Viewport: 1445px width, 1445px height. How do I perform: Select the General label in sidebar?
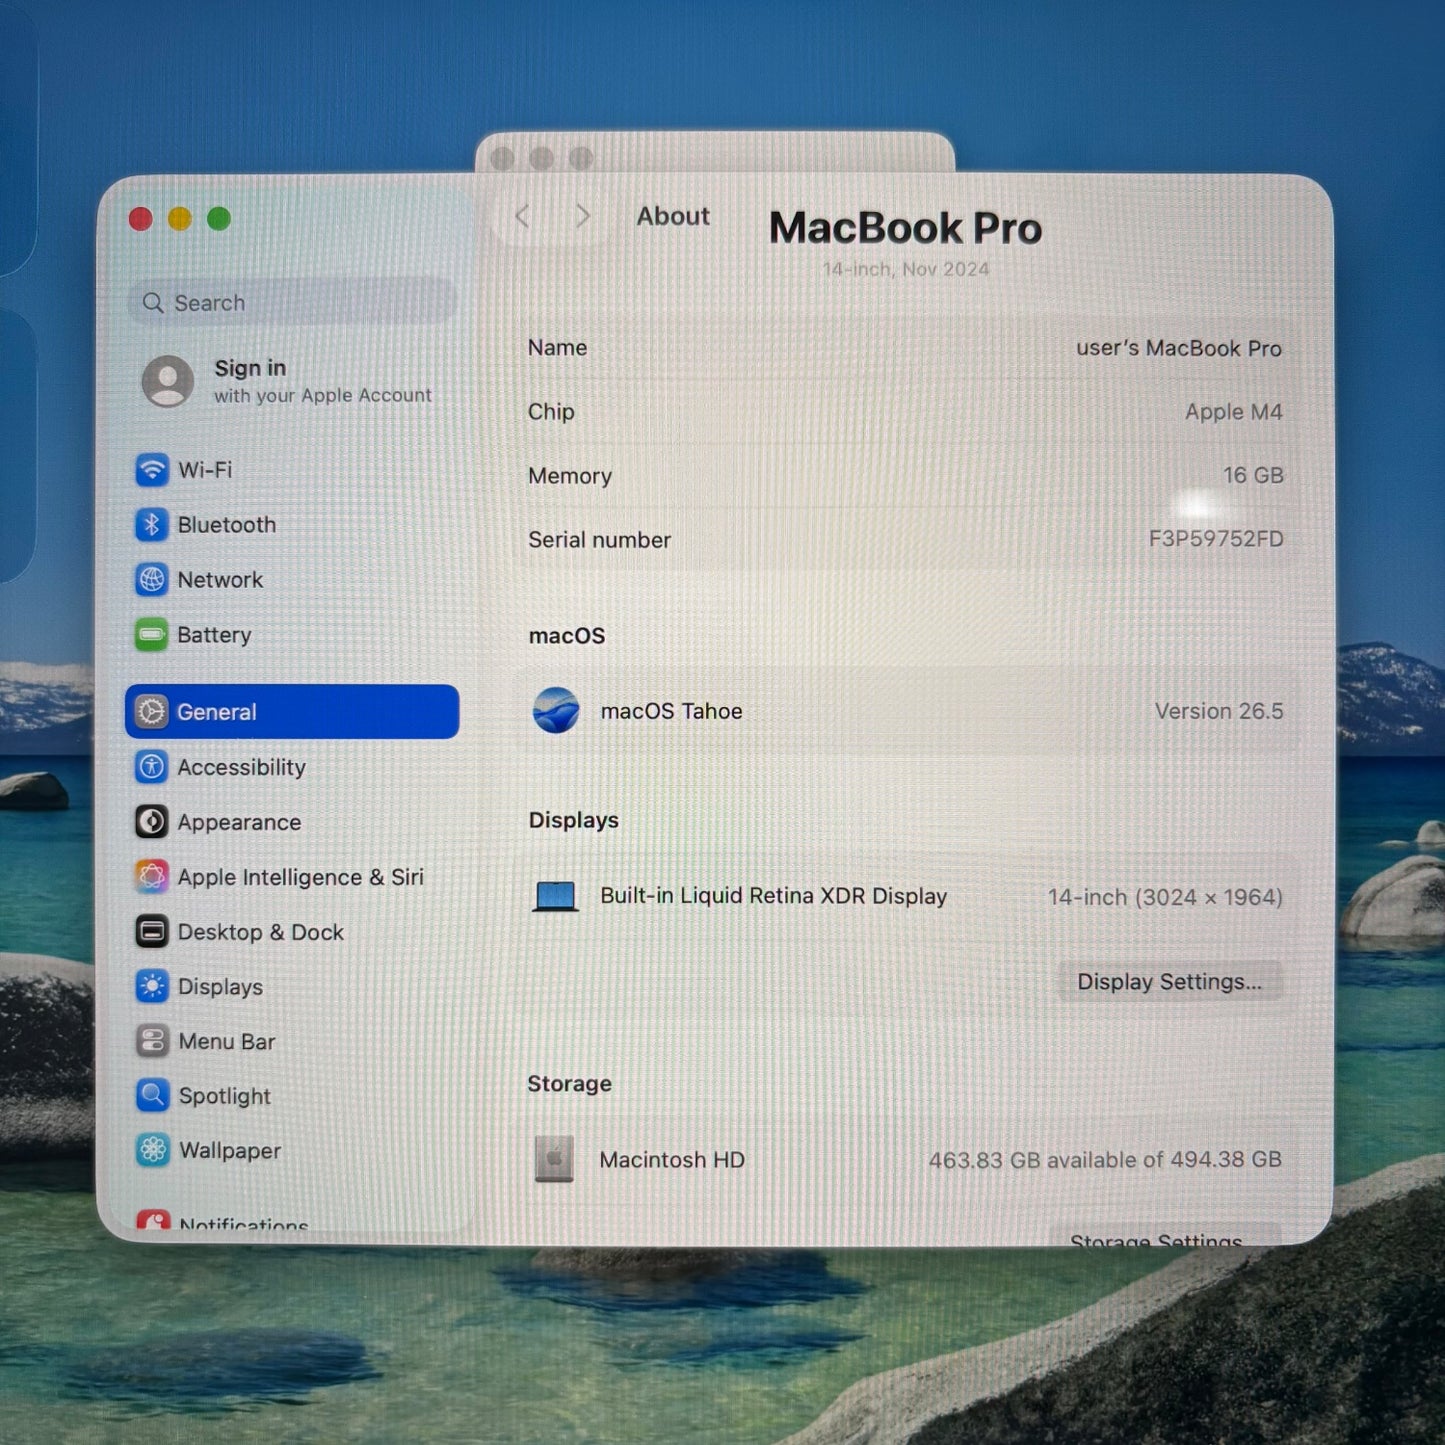click(217, 712)
